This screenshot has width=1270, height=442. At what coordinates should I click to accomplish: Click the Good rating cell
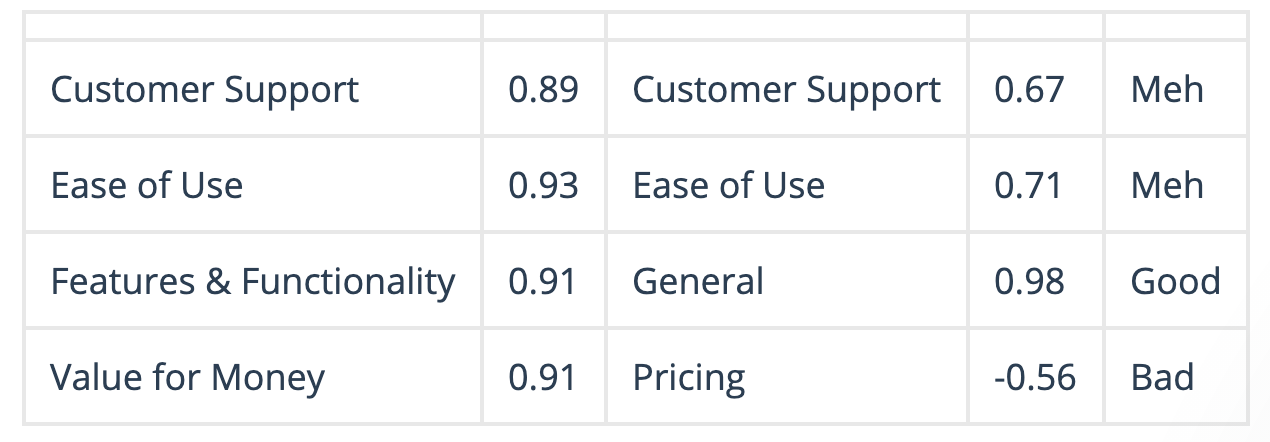tap(1175, 281)
